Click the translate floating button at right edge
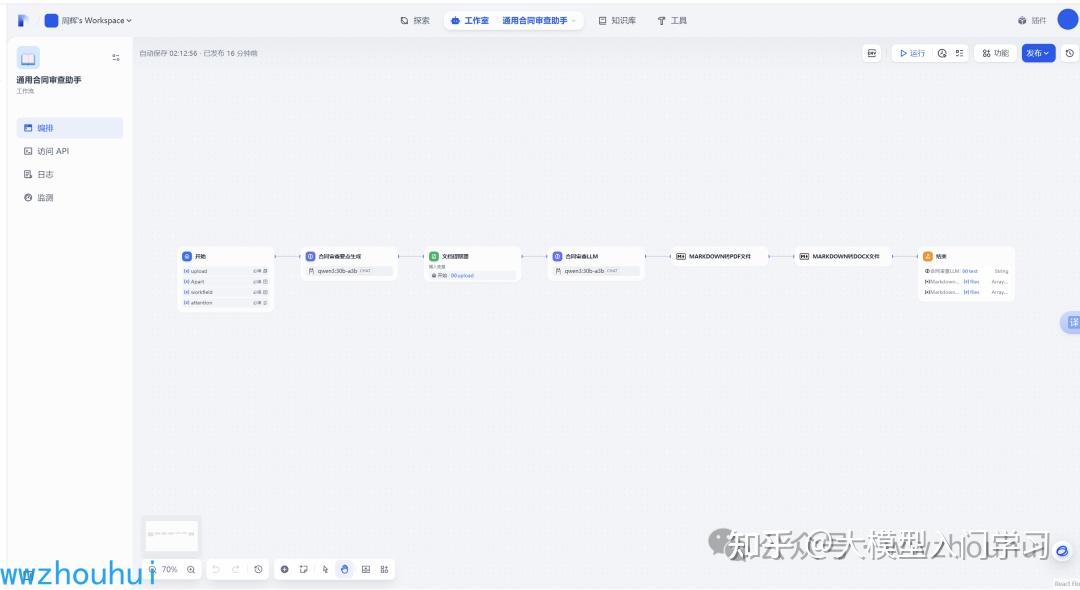 [1071, 322]
